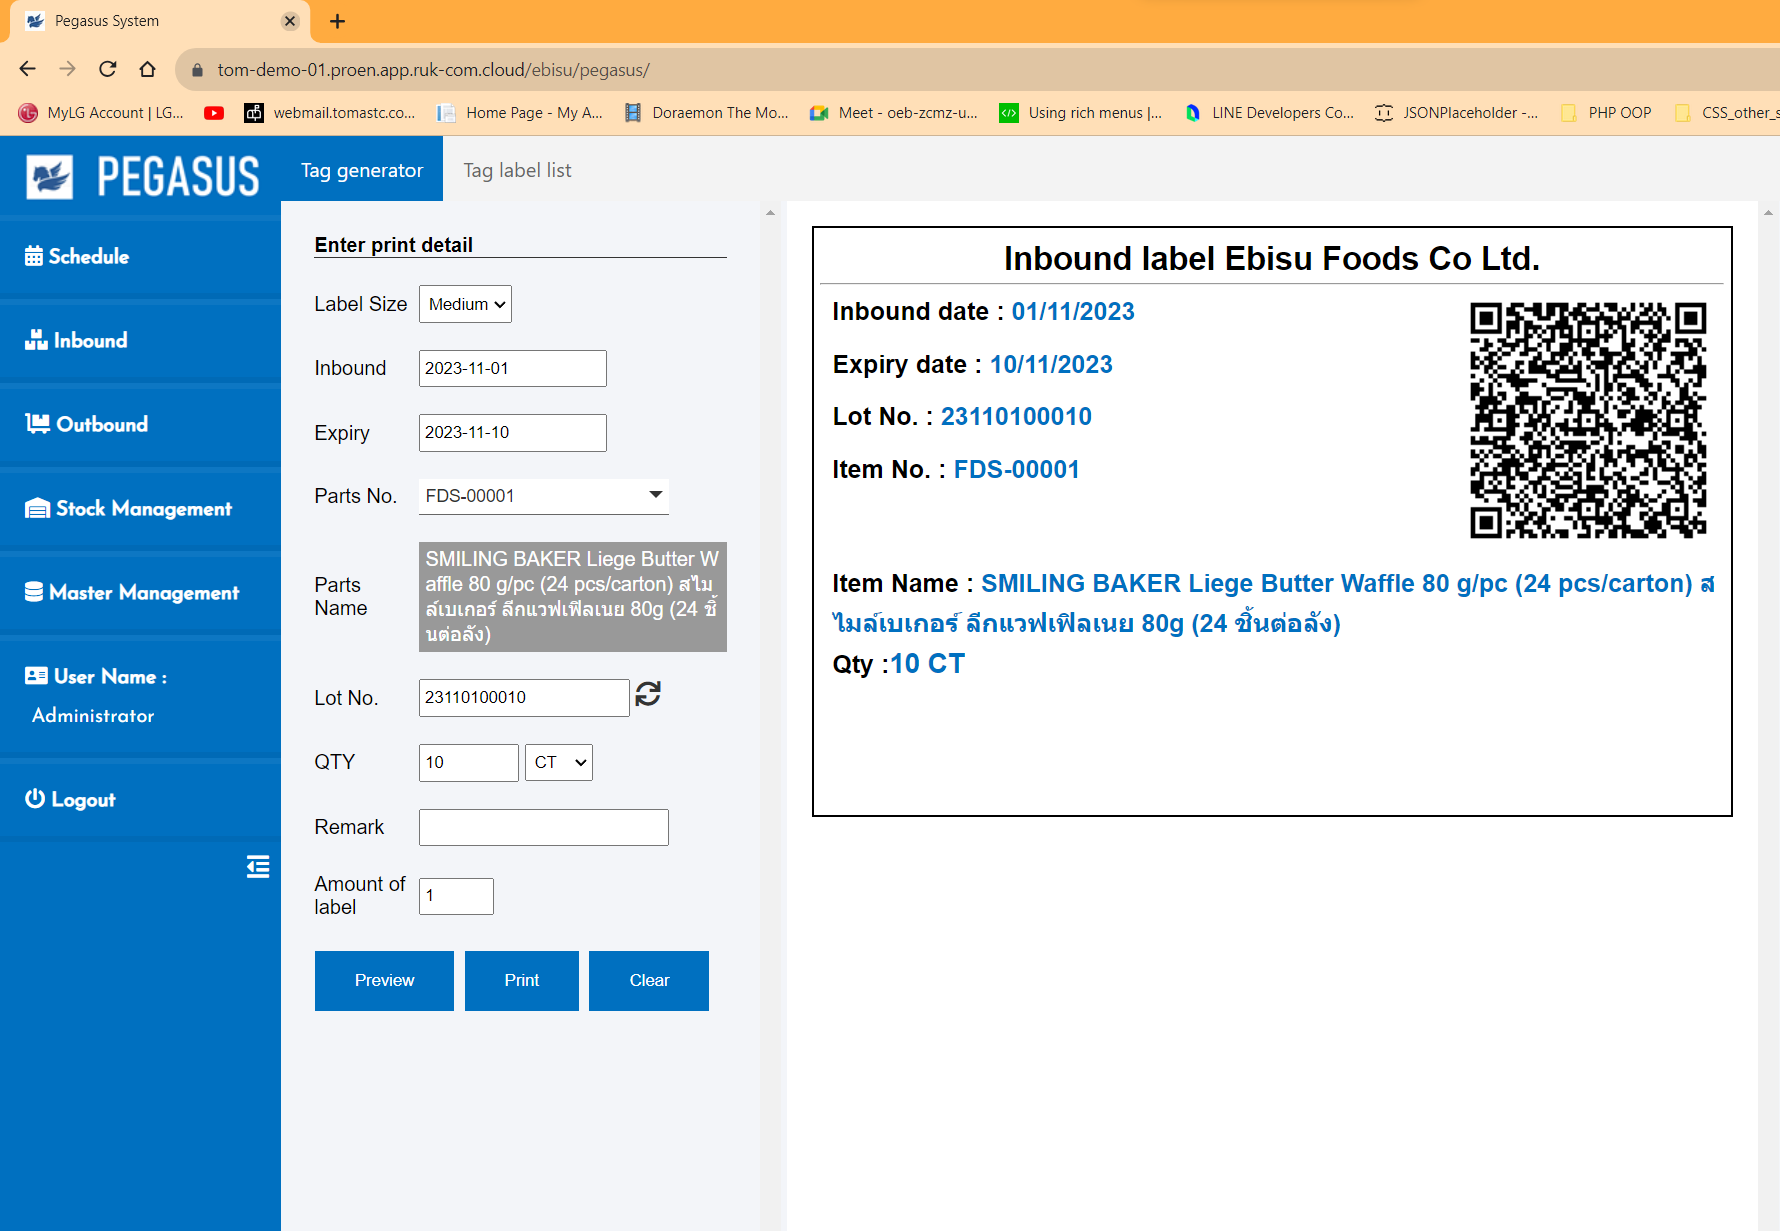Reload the page using browser refresh
This screenshot has height=1231, width=1780.
click(x=108, y=69)
